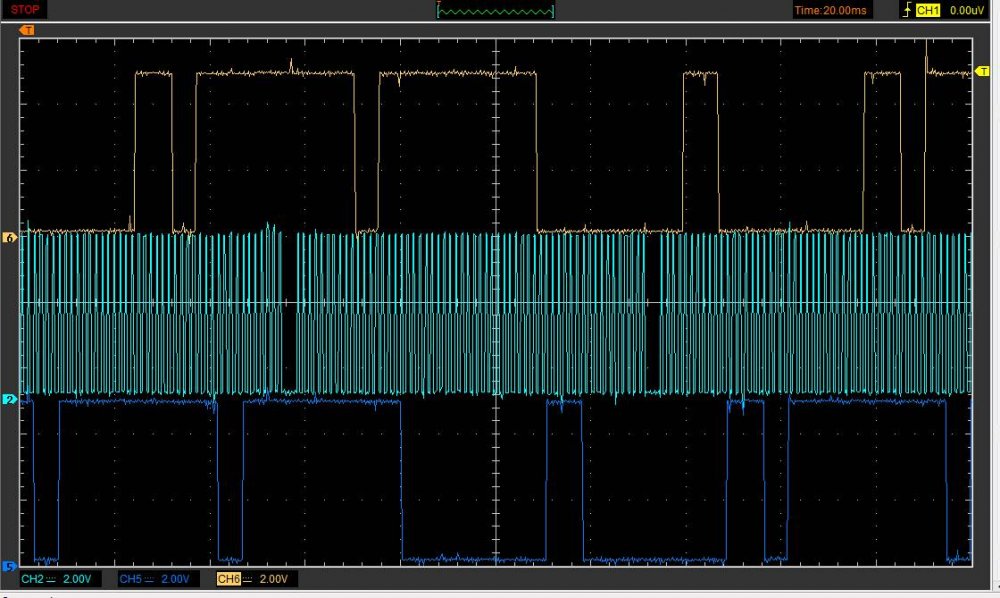Screen dimensions: 1000x598
Task: Open the Time 20.00ms timebase setting
Action: tap(830, 10)
